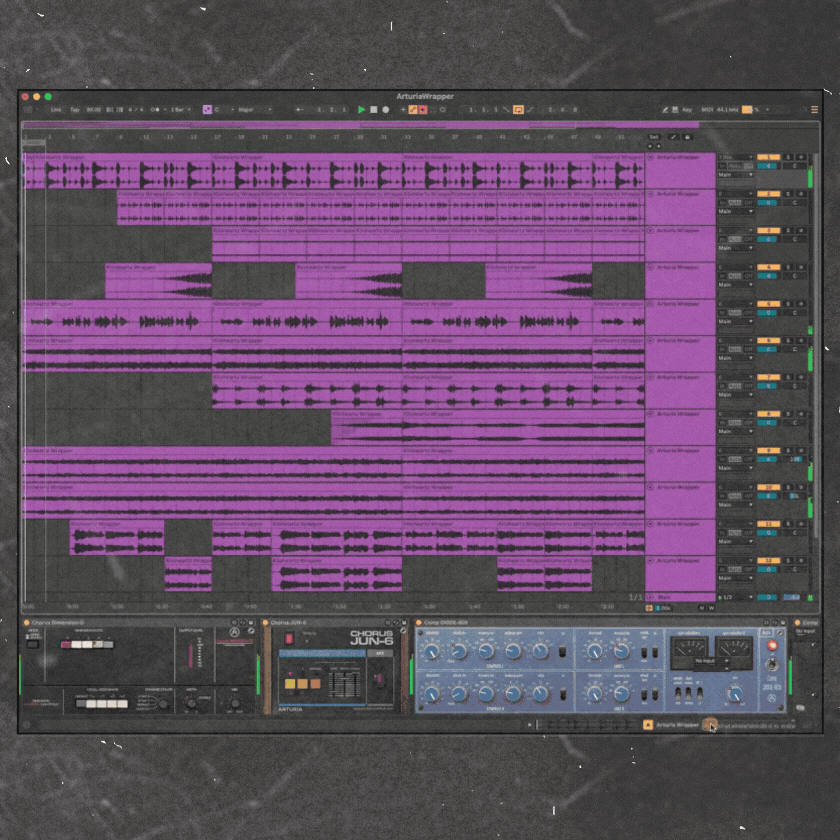Open the No Input dropdown on DIODE-609
The image size is (840, 840).
pos(712,661)
